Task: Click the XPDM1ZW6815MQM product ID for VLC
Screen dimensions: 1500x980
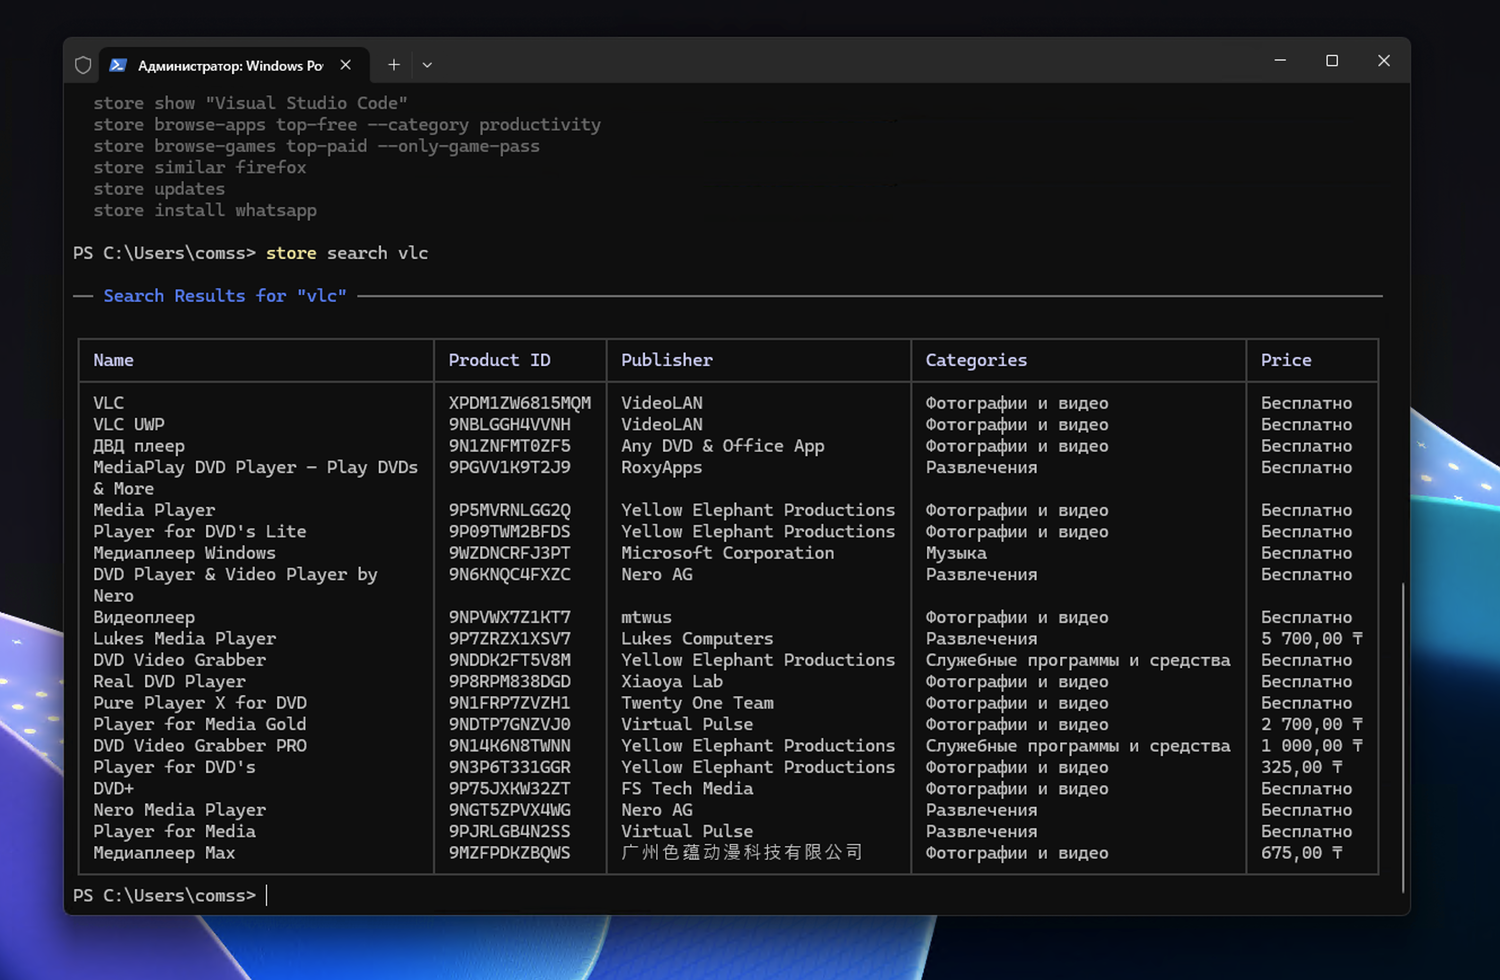Action: click(519, 403)
